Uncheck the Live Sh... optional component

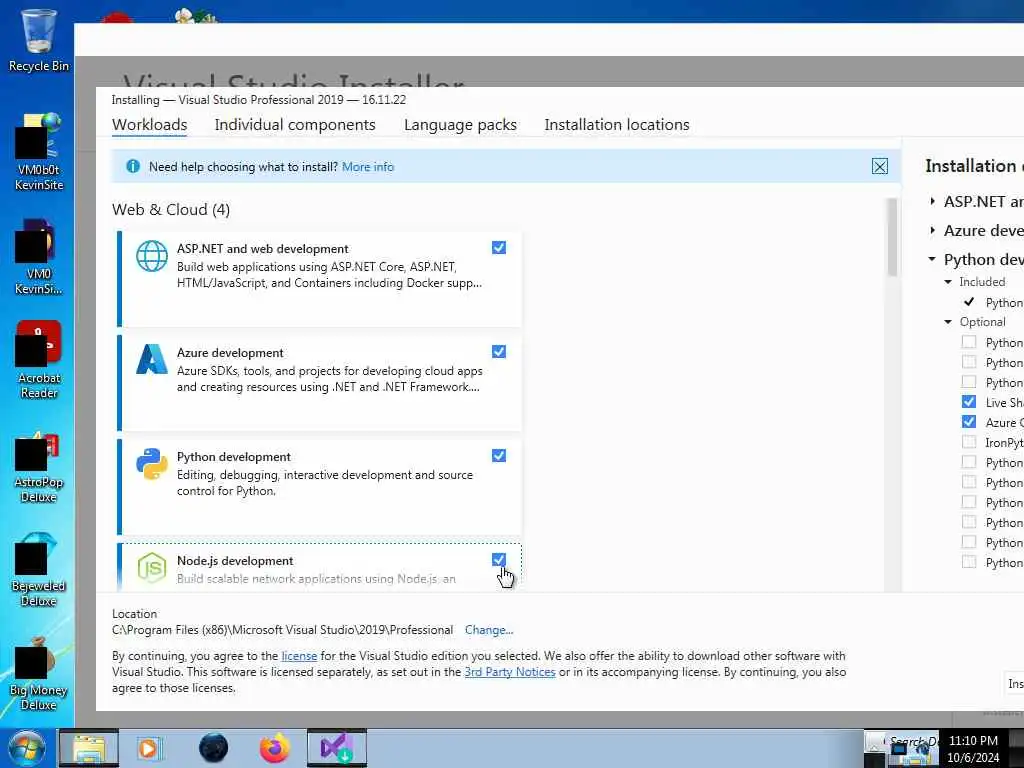pos(969,402)
